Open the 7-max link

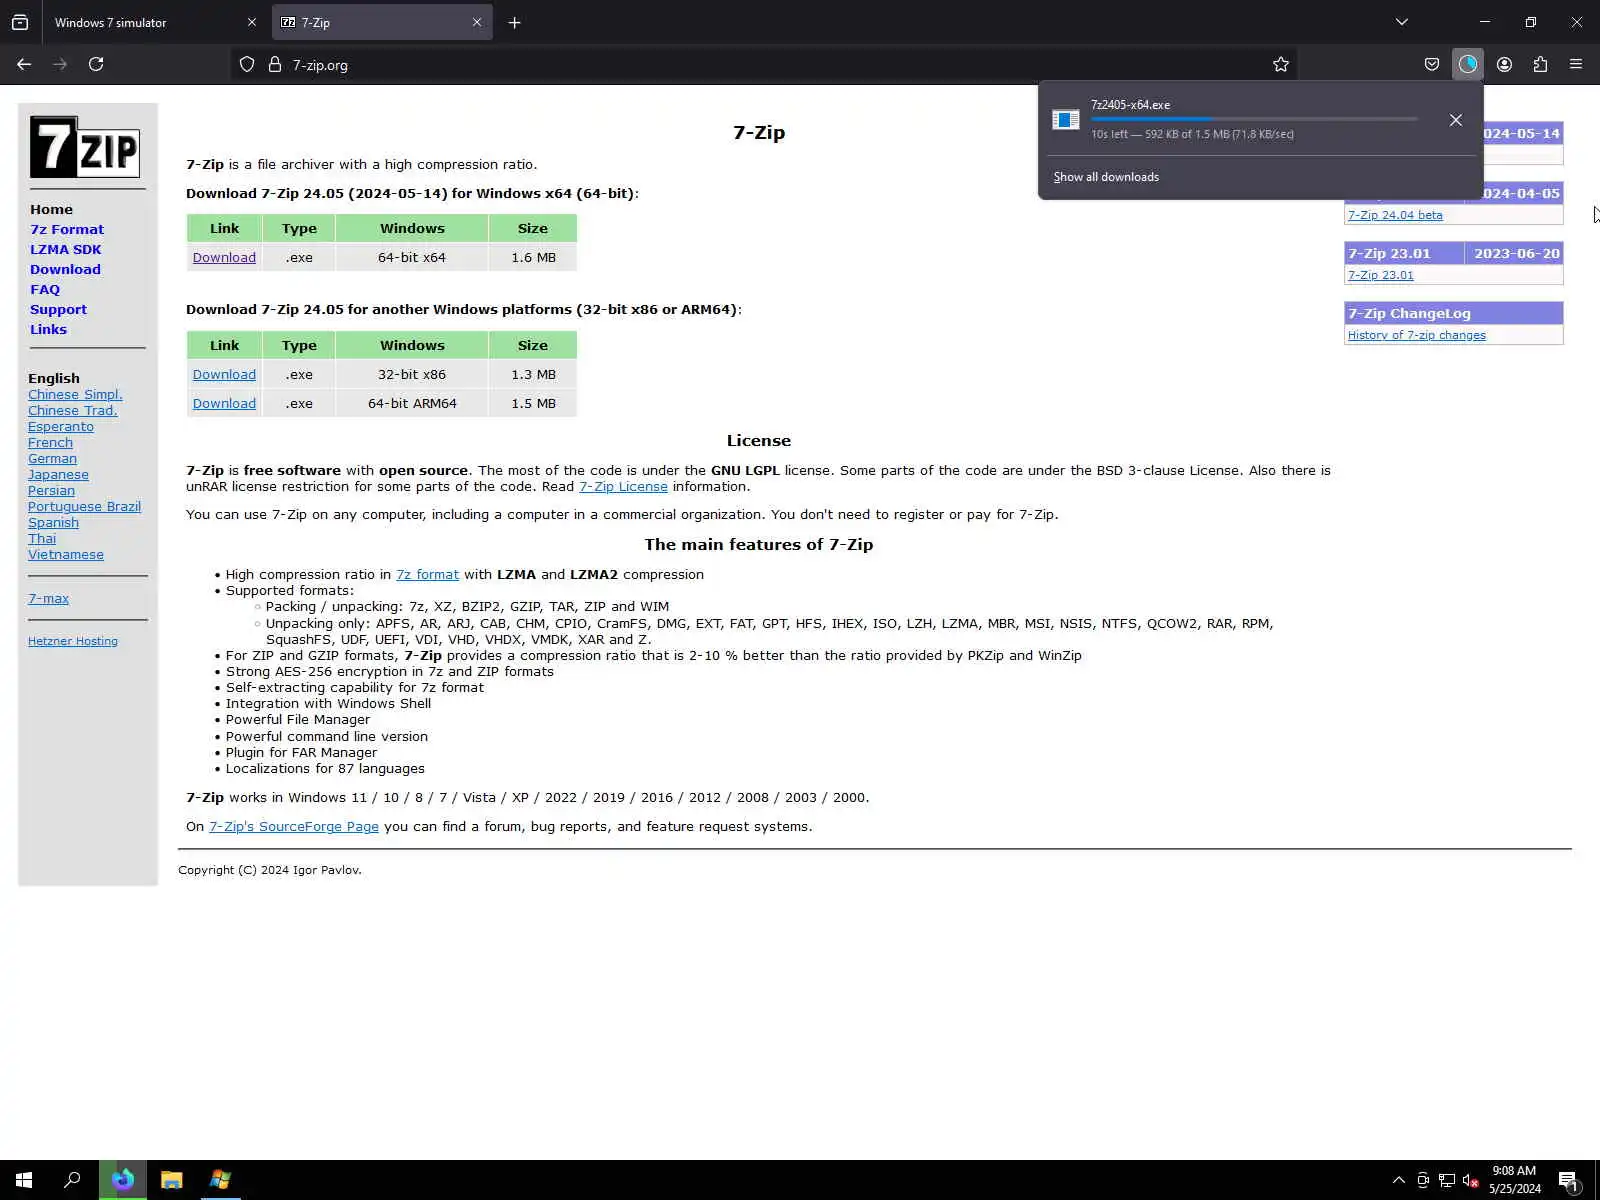coord(48,598)
